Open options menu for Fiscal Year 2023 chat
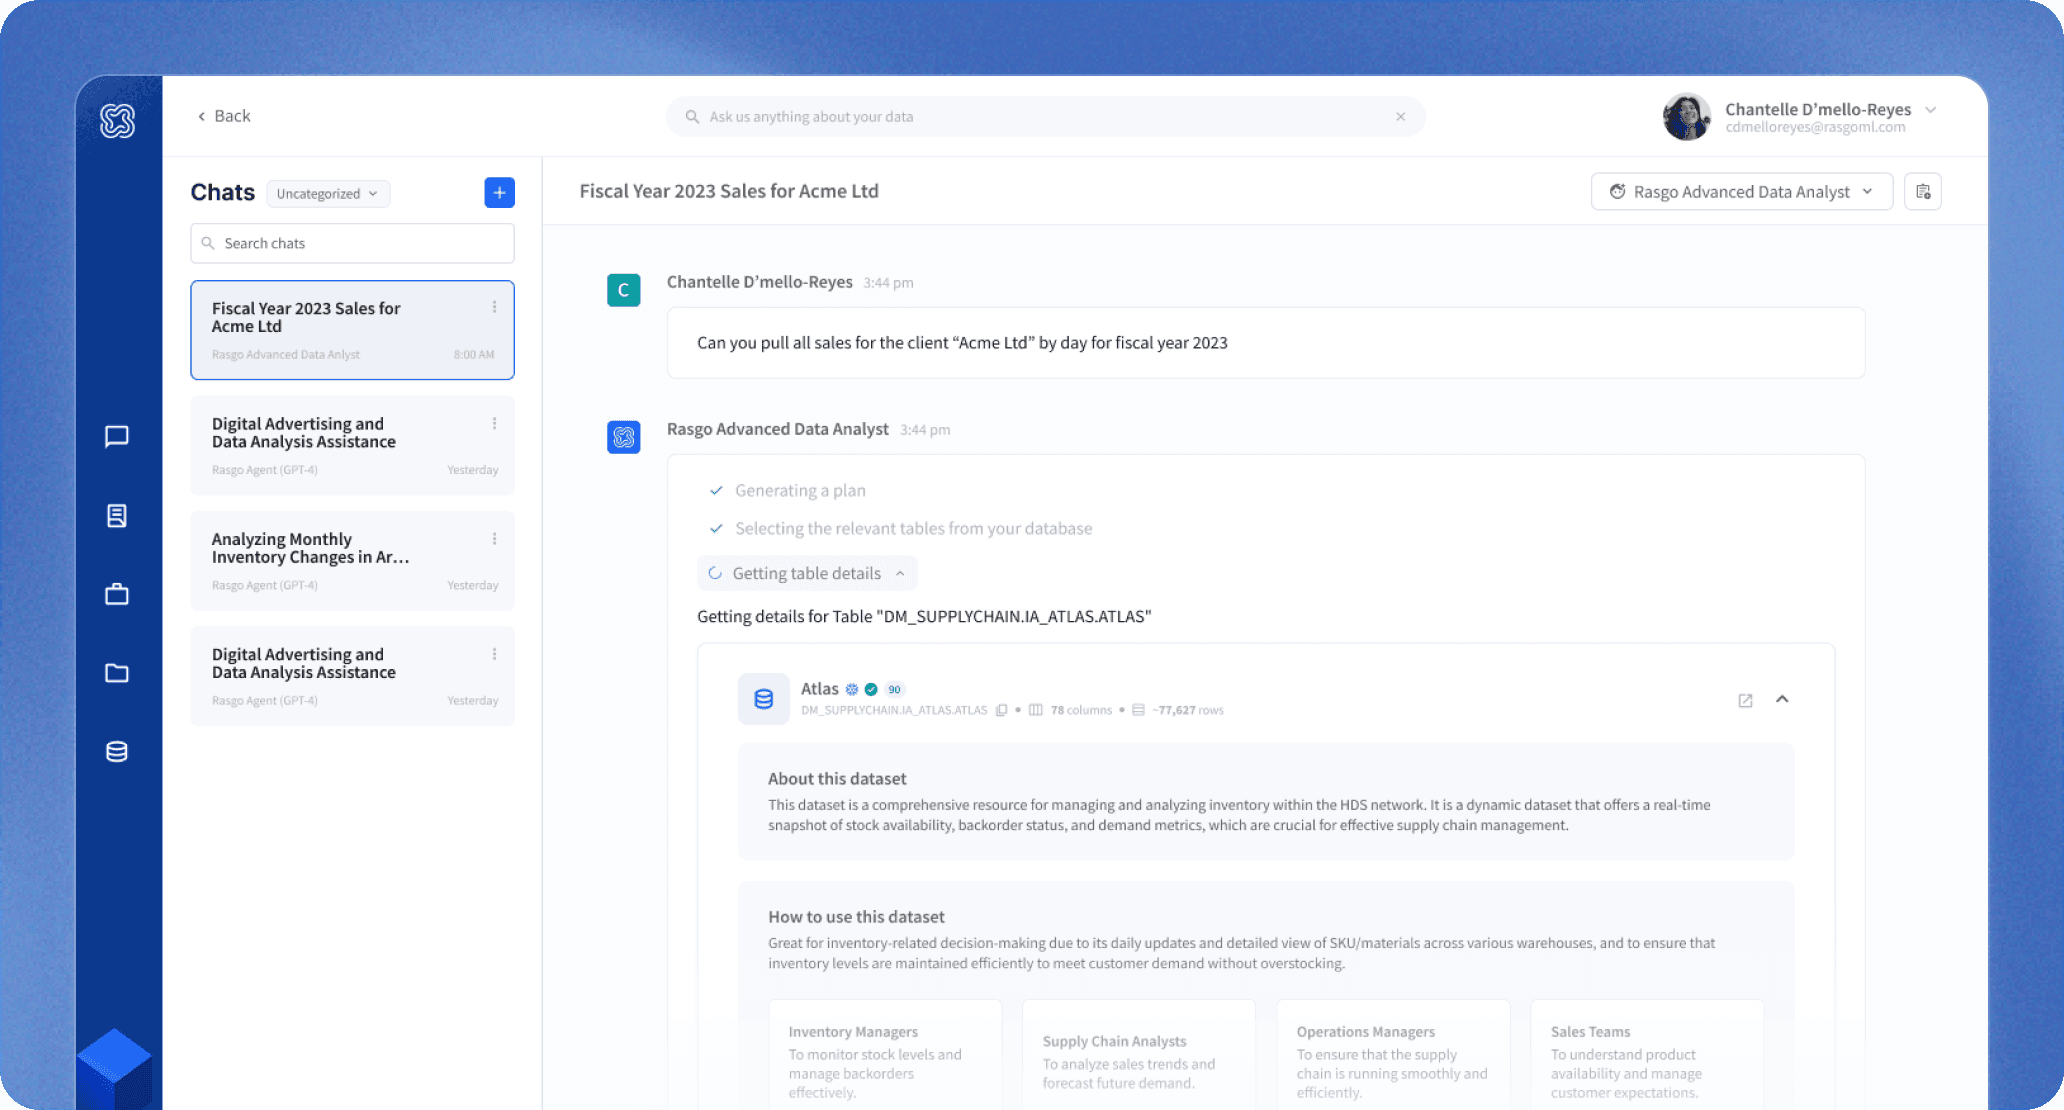The image size is (2064, 1110). point(494,308)
